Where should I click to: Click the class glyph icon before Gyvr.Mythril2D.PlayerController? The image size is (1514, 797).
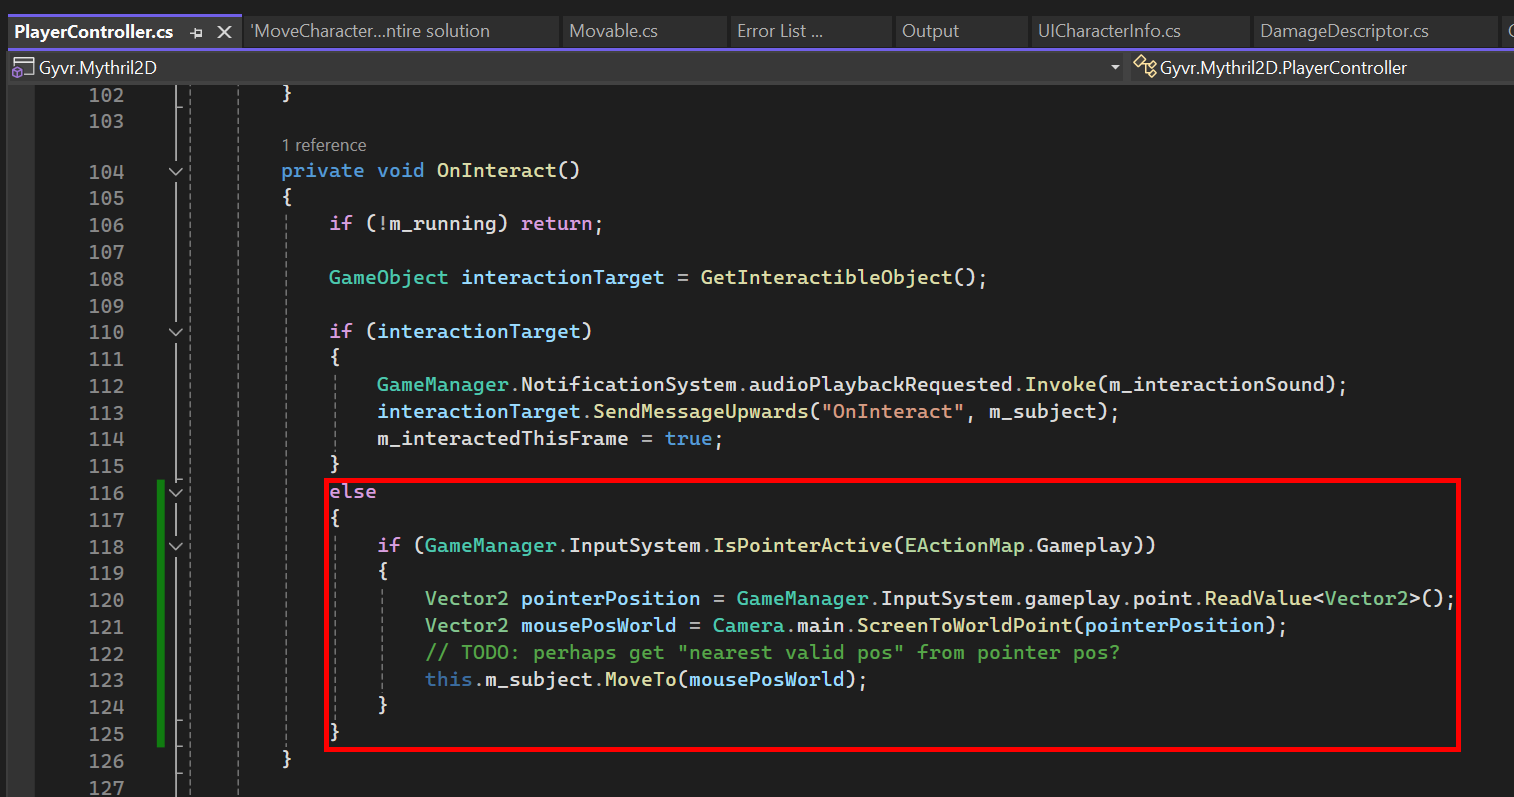pyautogui.click(x=1143, y=66)
